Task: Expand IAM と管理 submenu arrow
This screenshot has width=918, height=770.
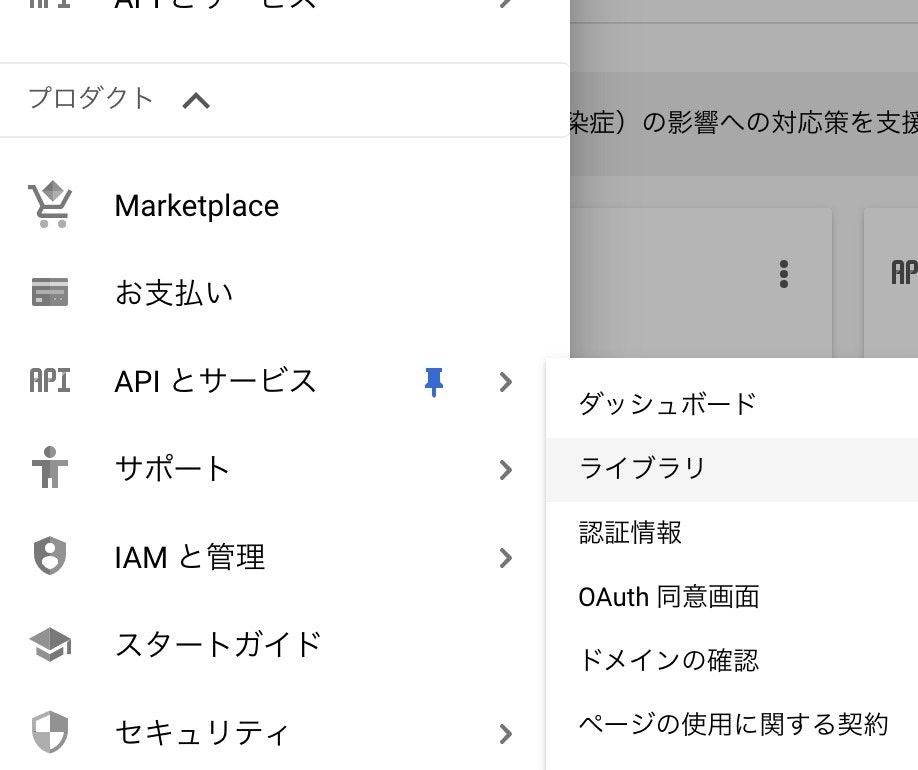Action: point(506,558)
